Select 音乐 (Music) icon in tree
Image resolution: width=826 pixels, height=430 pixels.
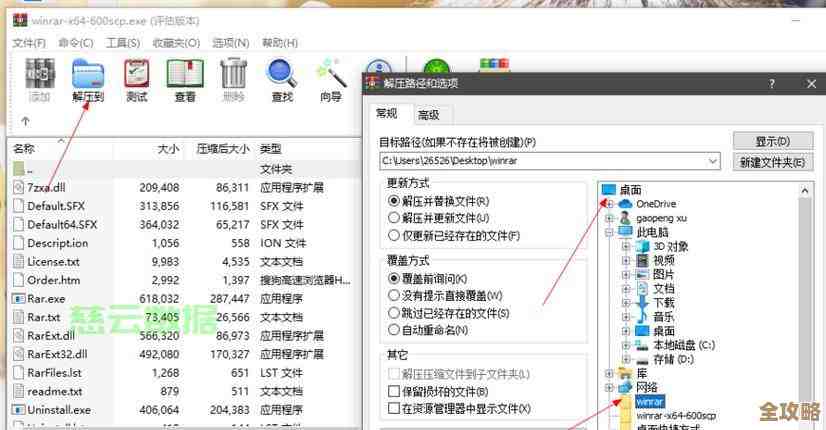click(x=642, y=317)
